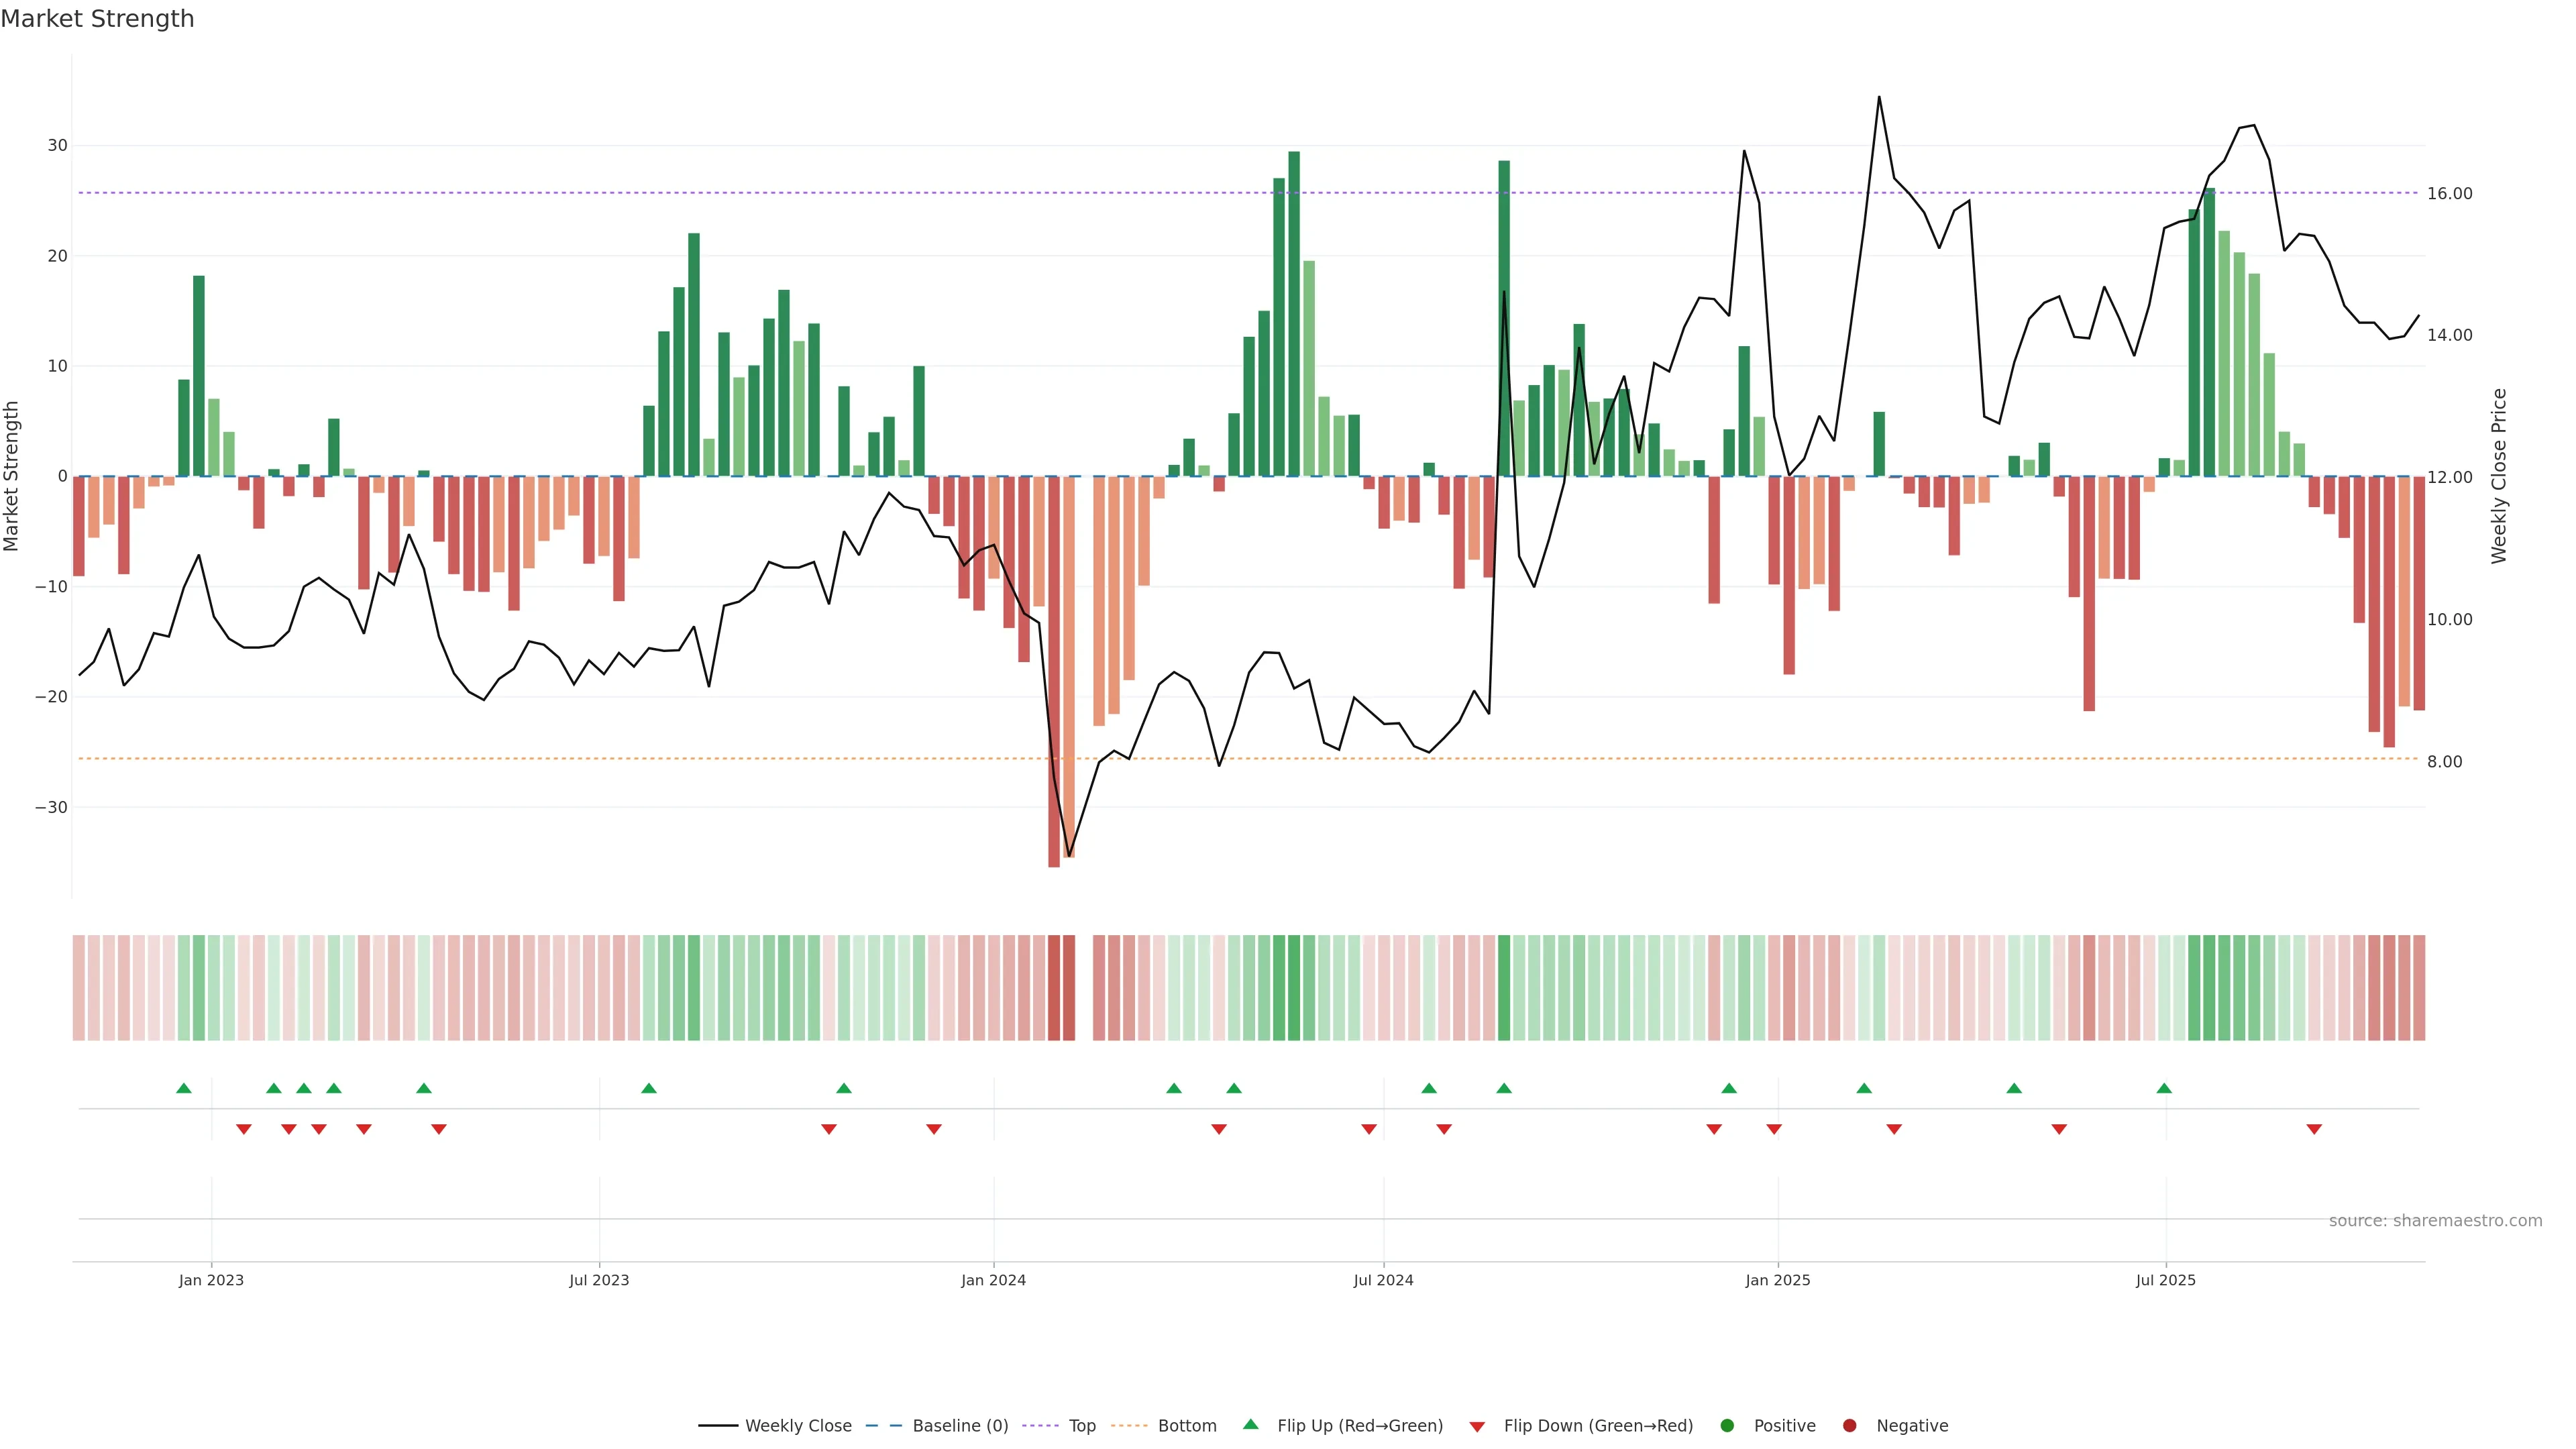Click the Weekly Close Price axis title
The height and width of the screenshot is (1449, 2576).
[2499, 476]
